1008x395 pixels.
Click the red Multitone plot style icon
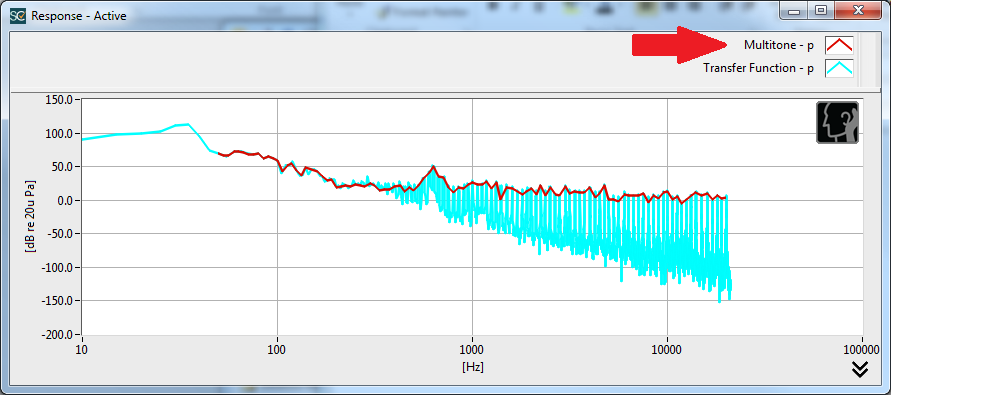[x=839, y=45]
